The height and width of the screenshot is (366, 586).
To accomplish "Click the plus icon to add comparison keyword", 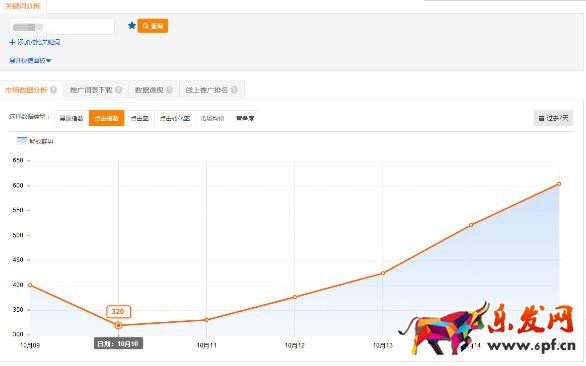I will click(x=12, y=42).
